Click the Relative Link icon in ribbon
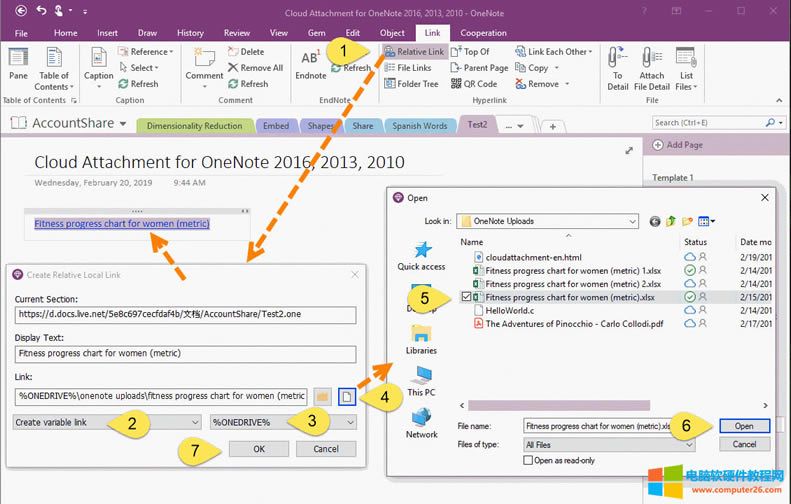 coord(390,52)
